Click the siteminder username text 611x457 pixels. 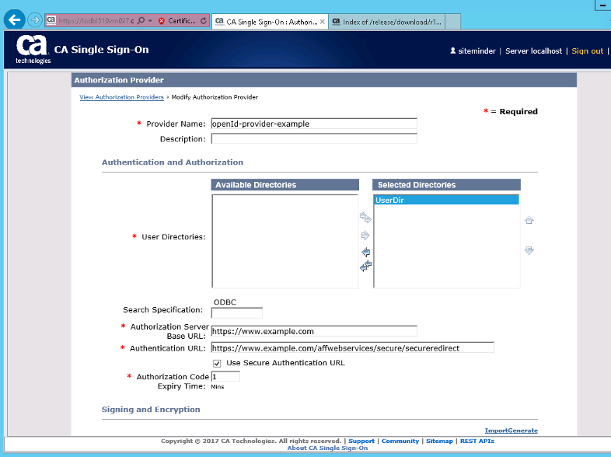tap(477, 51)
